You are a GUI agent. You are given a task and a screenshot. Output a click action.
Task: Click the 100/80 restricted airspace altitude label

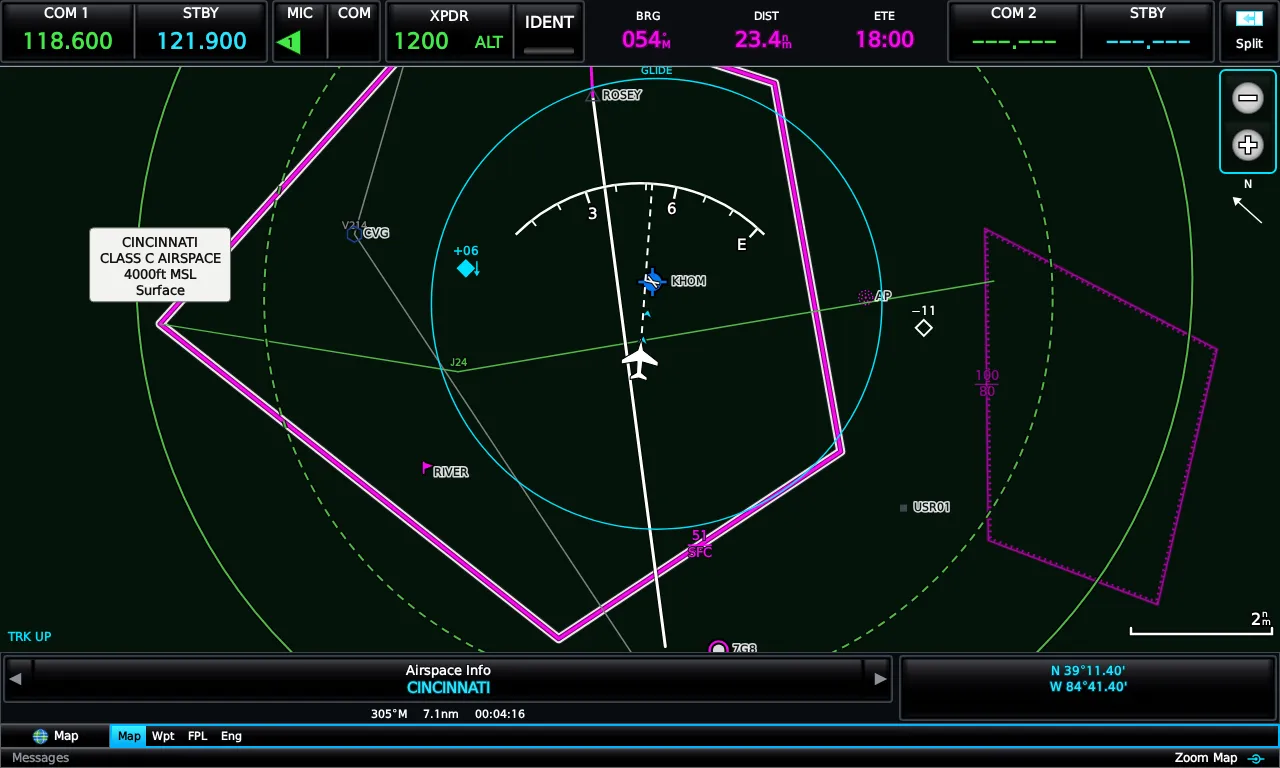987,384
